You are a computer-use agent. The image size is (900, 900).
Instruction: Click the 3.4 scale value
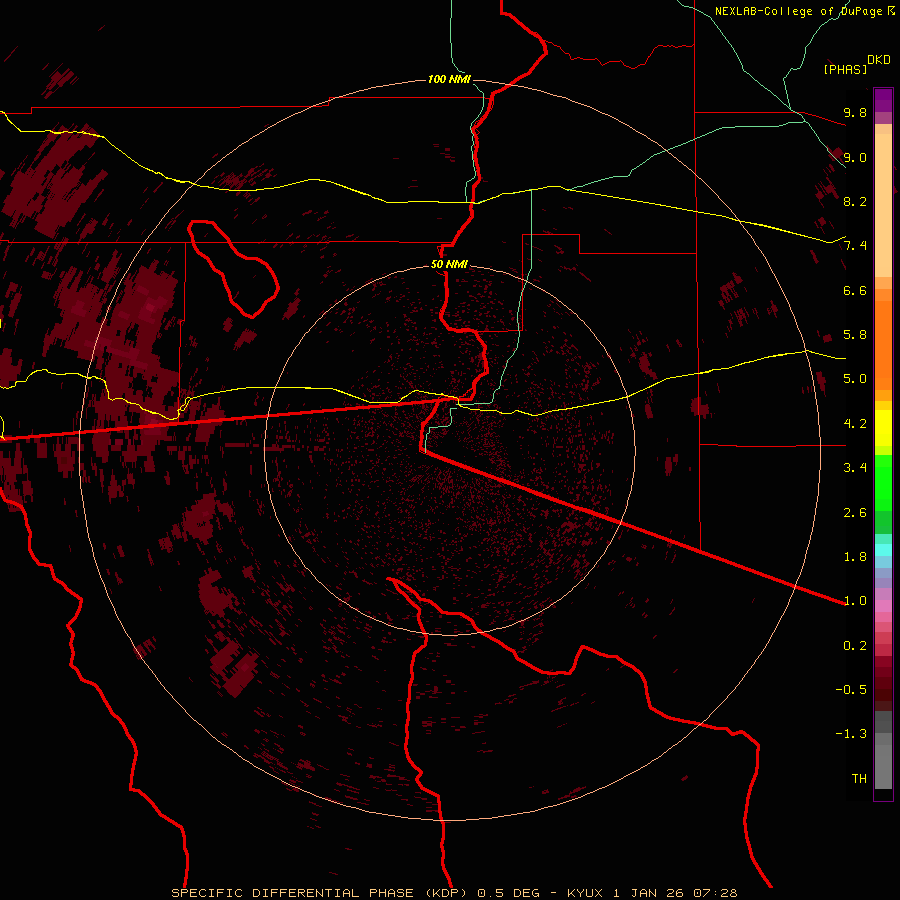point(855,468)
